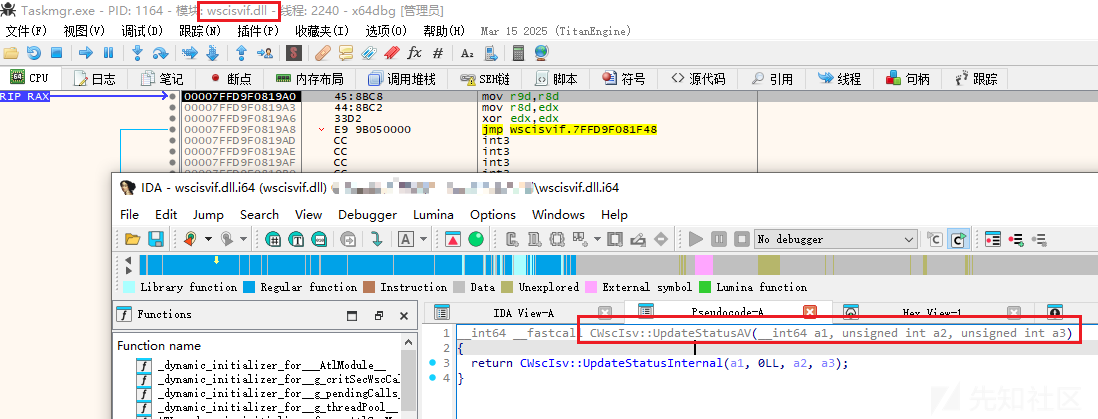This screenshot has width=1098, height=419.
Task: Click the x64dbg calculator icon
Action: click(x=519, y=53)
